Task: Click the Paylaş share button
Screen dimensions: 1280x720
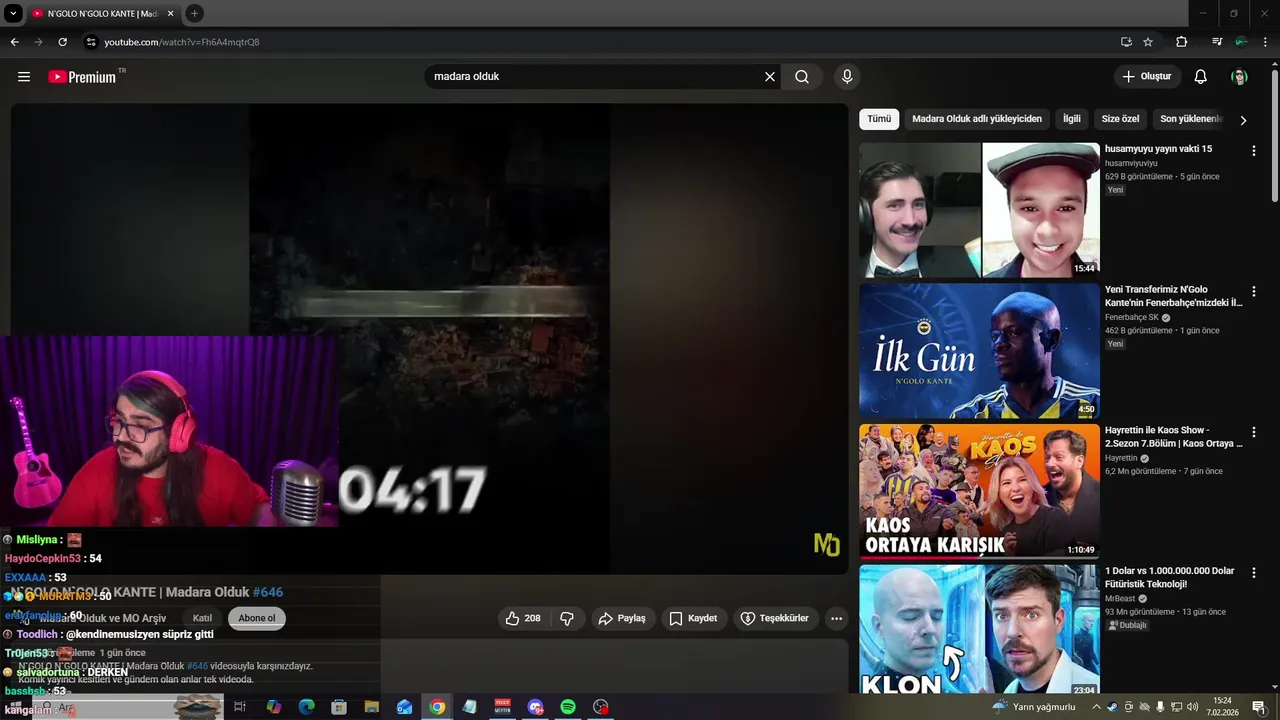Action: [622, 618]
